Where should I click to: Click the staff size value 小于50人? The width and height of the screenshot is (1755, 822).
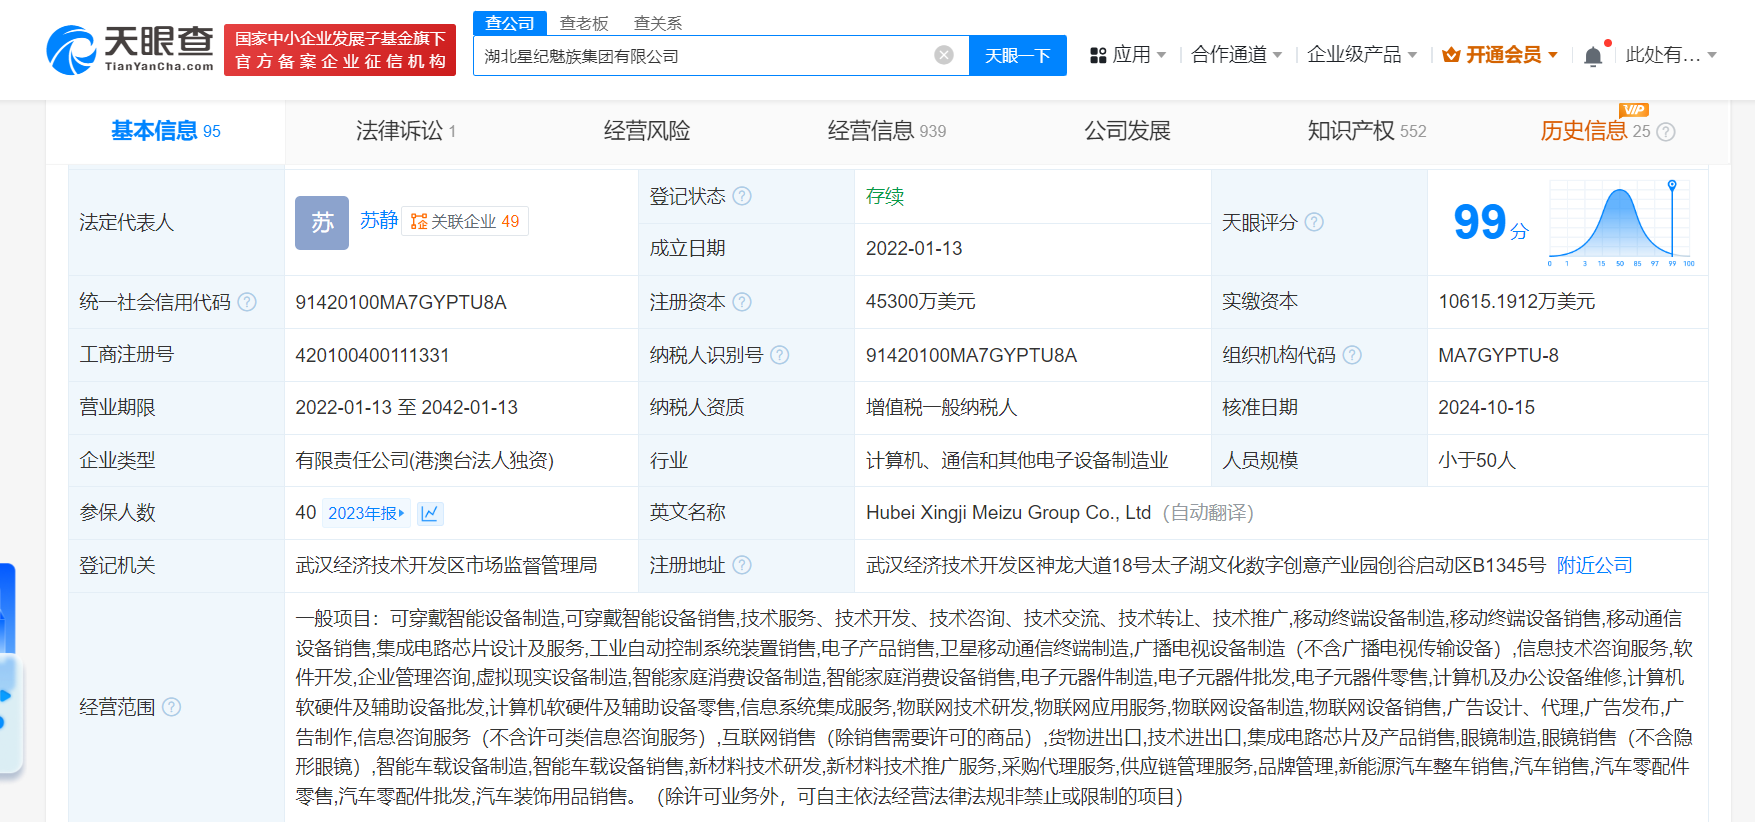[x=1477, y=460]
